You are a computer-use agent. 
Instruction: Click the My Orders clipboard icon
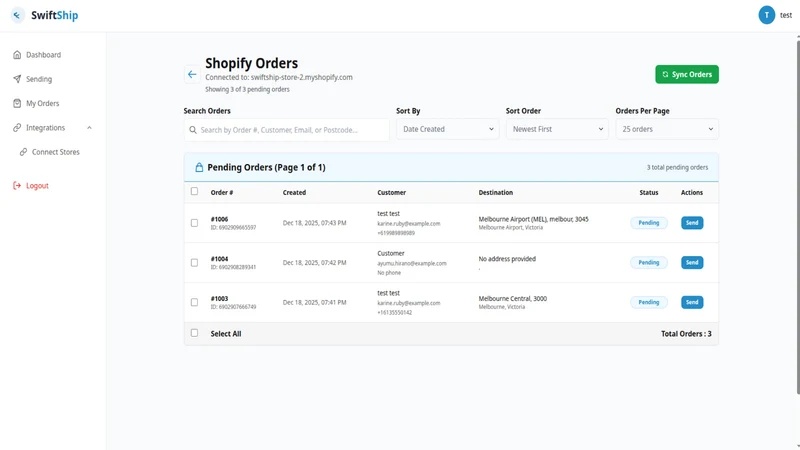point(17,103)
